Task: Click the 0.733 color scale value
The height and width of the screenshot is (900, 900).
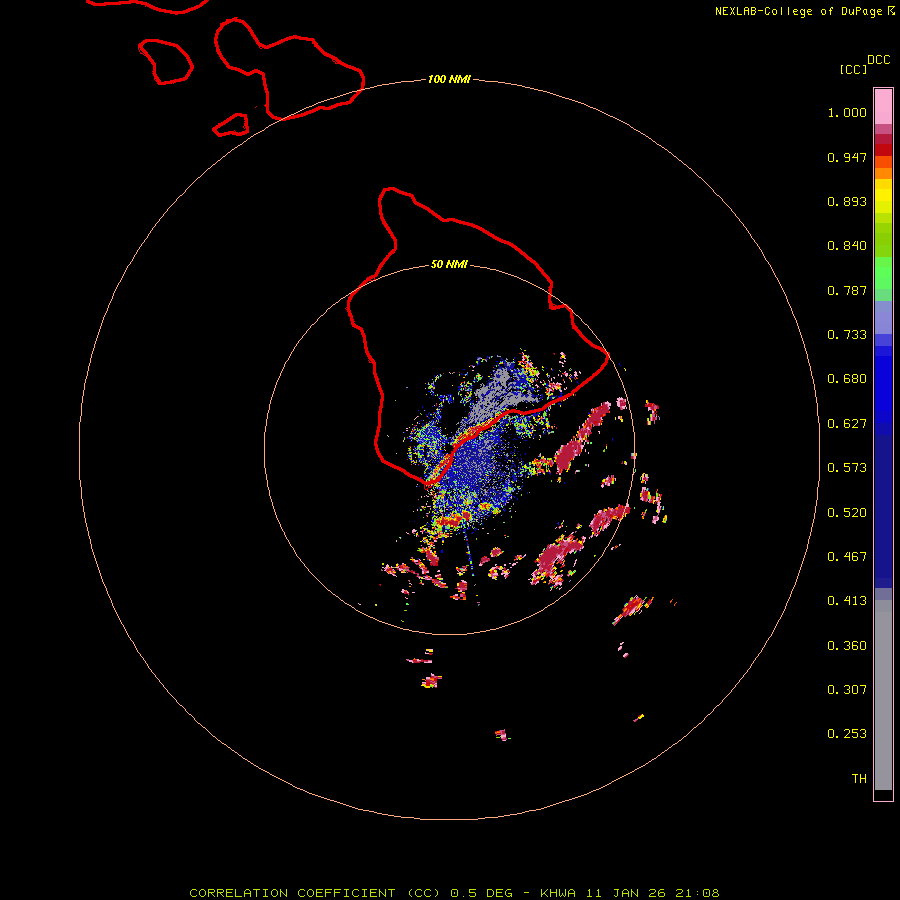Action: [847, 335]
